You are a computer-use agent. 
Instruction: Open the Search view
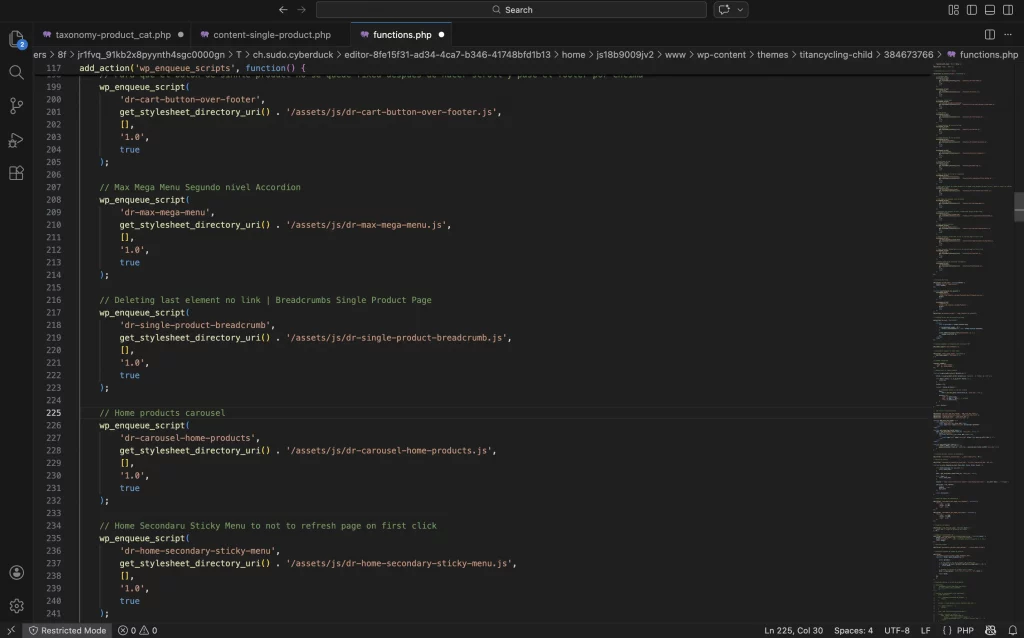pos(15,72)
